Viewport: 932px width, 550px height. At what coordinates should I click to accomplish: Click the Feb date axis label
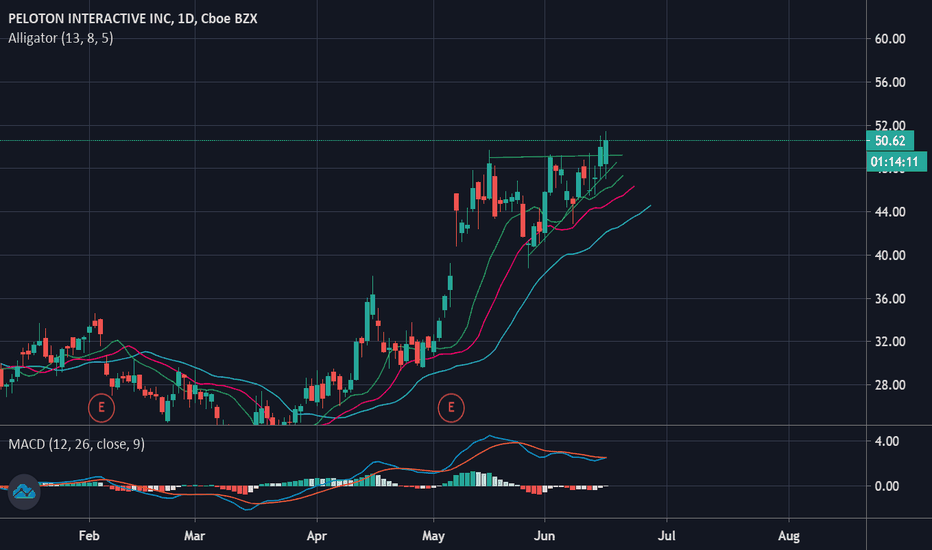click(x=89, y=536)
